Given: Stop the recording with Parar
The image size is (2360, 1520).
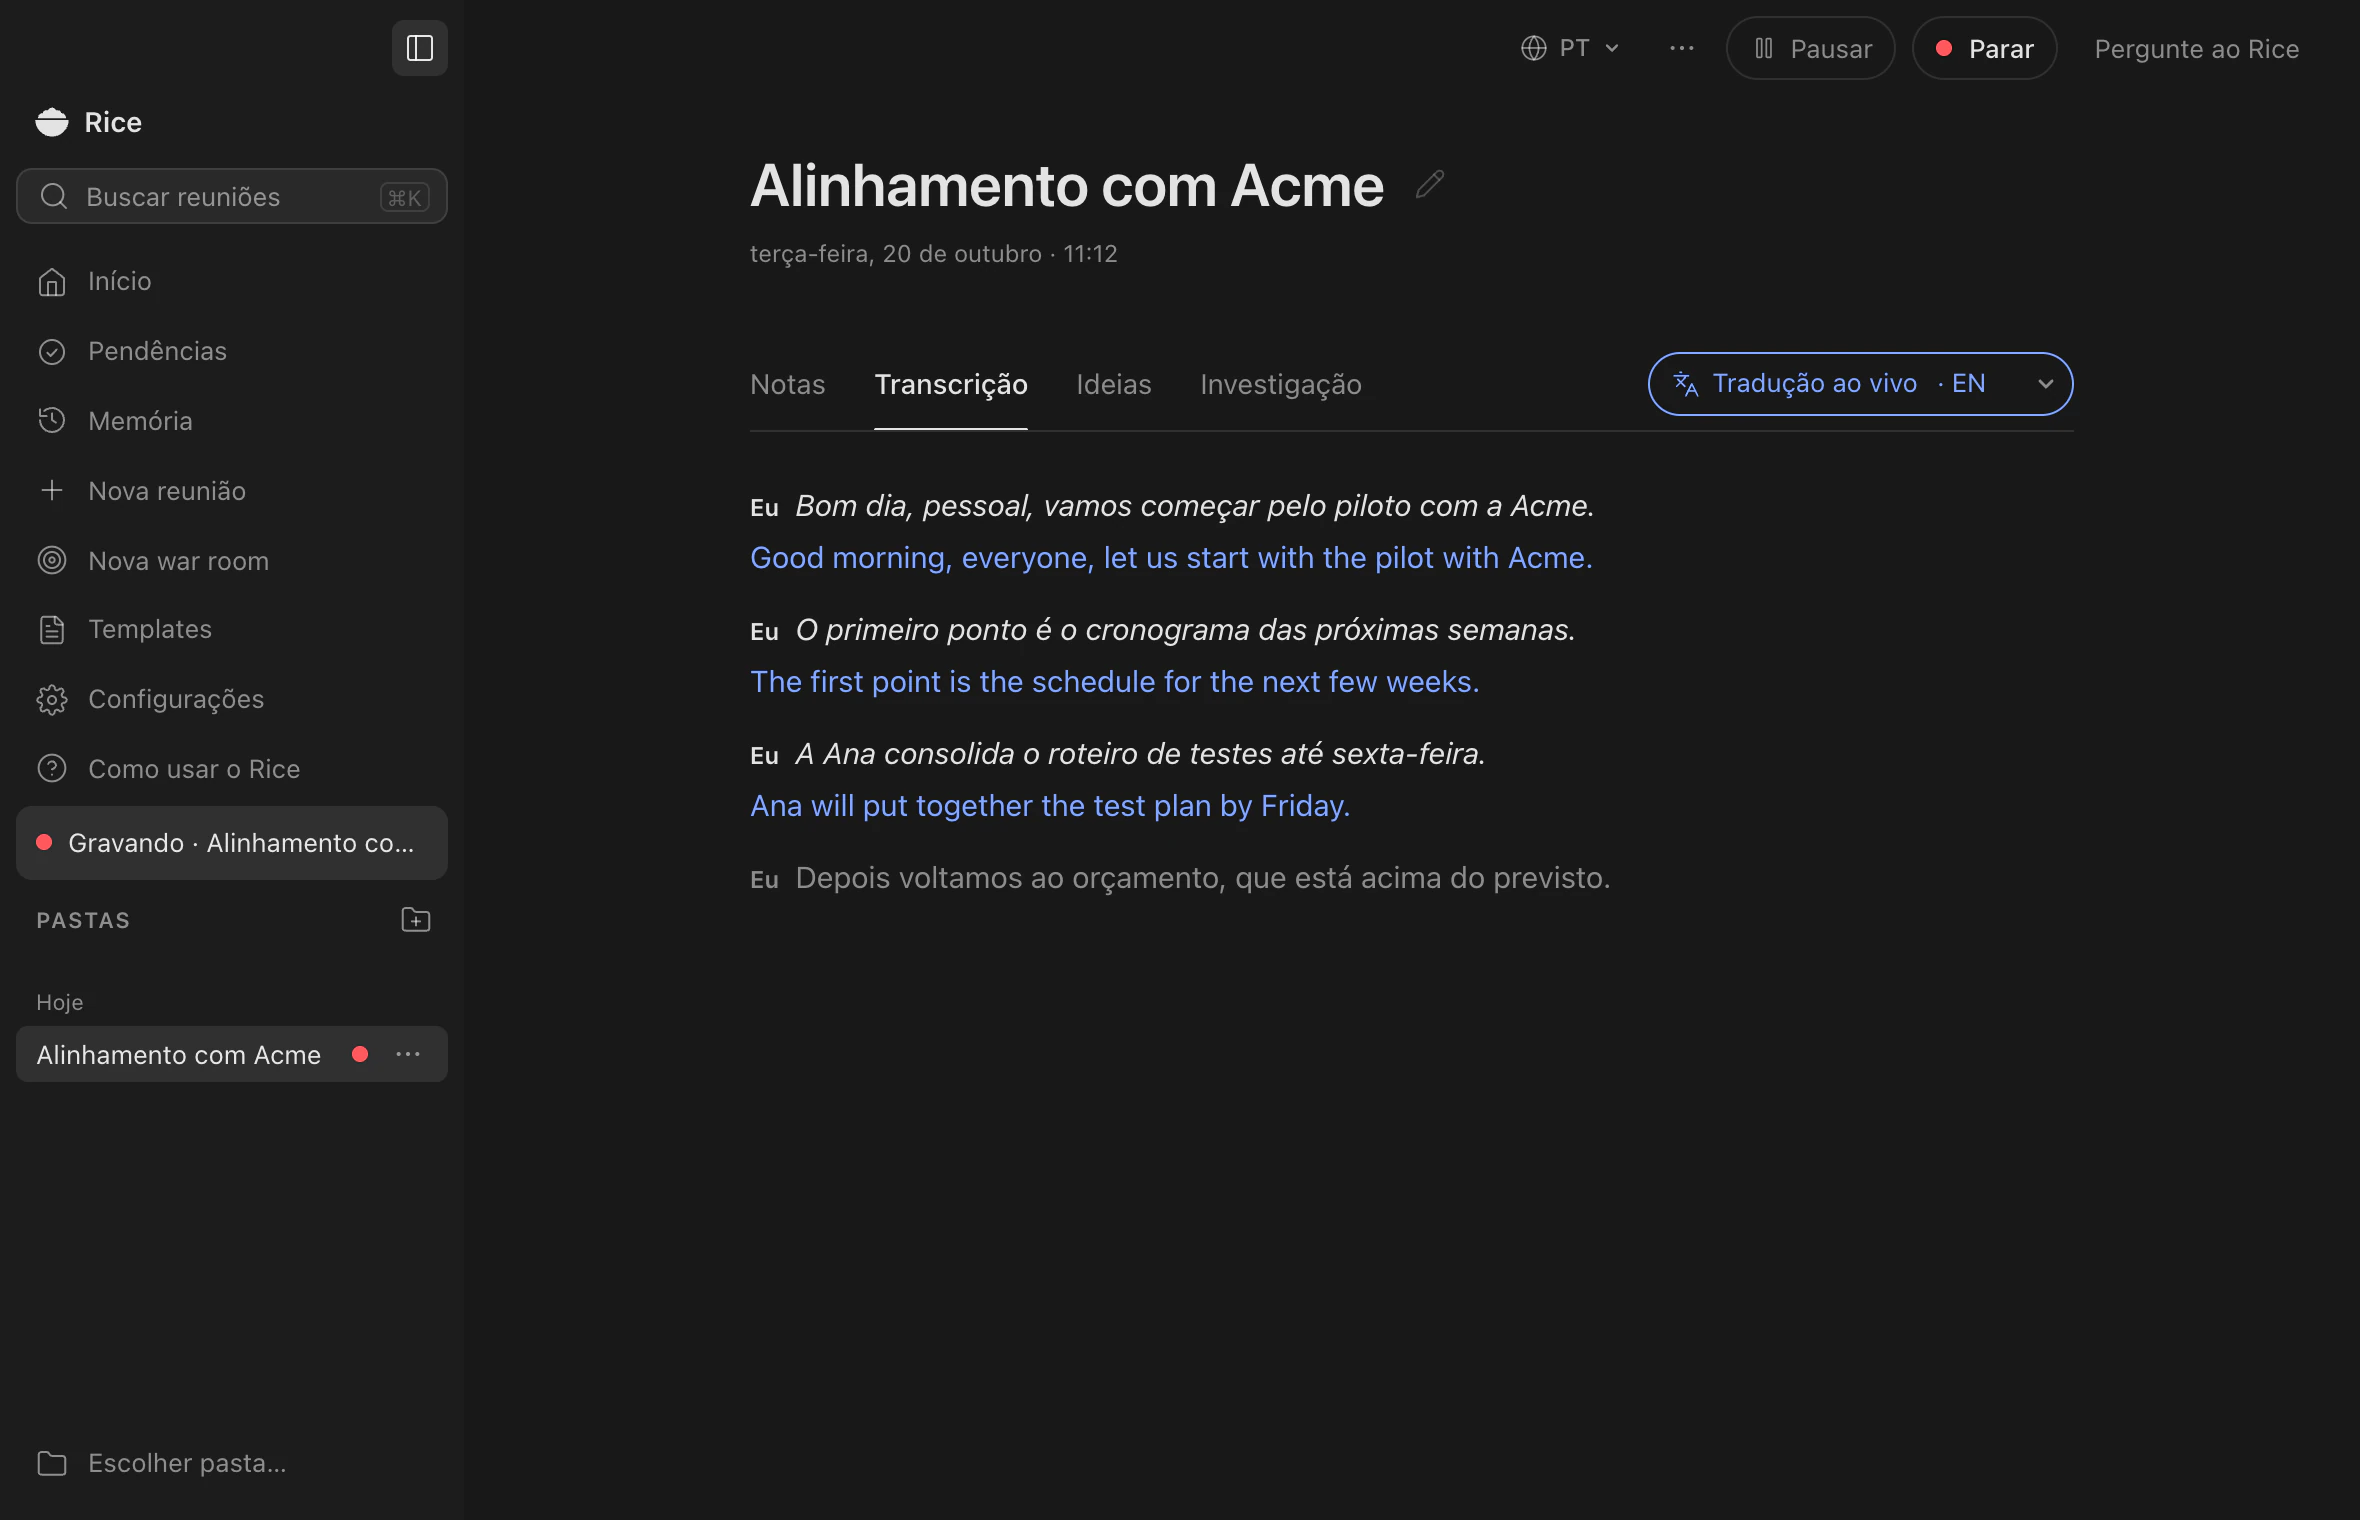Looking at the screenshot, I should coord(1984,48).
